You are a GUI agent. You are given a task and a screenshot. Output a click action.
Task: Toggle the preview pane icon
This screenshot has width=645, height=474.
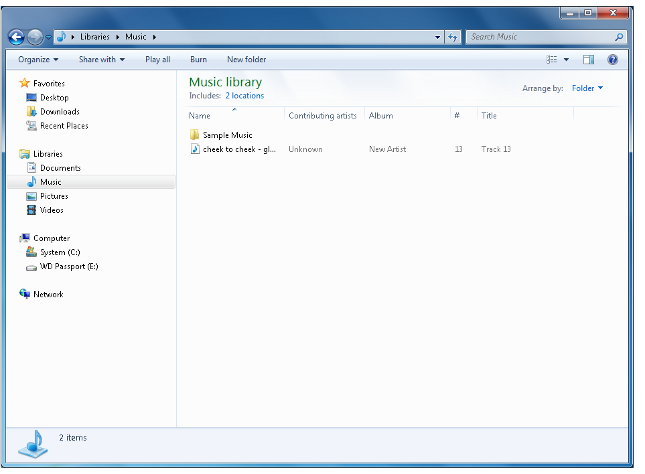588,60
